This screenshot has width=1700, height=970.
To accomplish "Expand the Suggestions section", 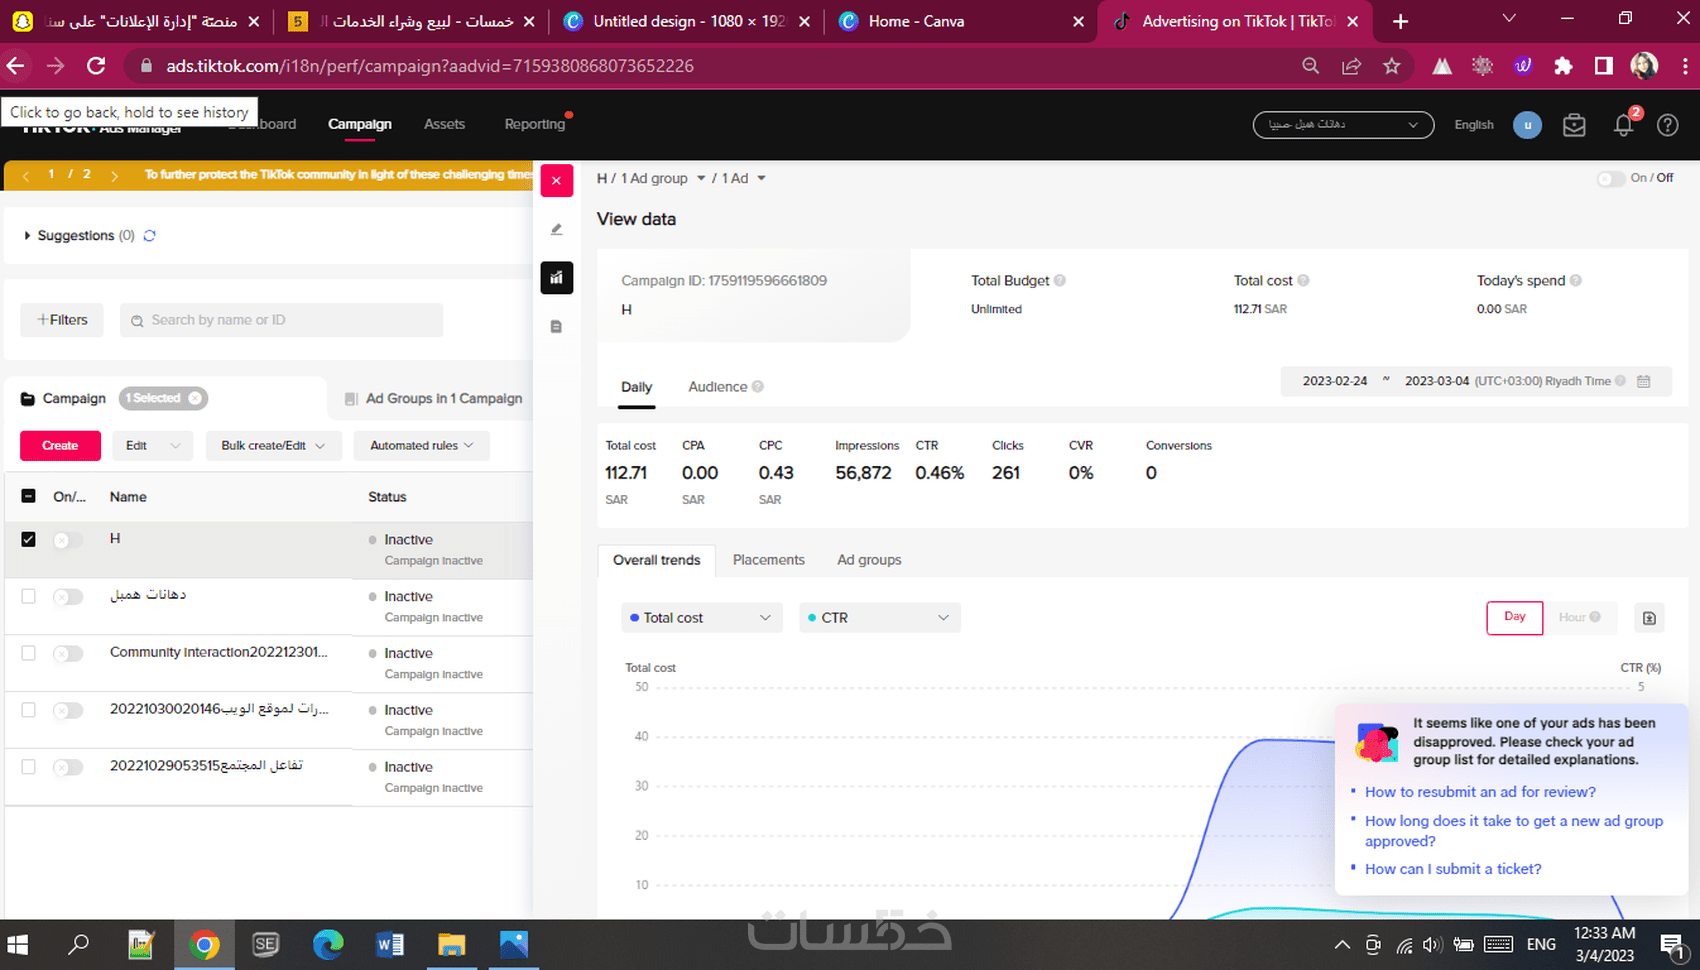I will click(27, 236).
